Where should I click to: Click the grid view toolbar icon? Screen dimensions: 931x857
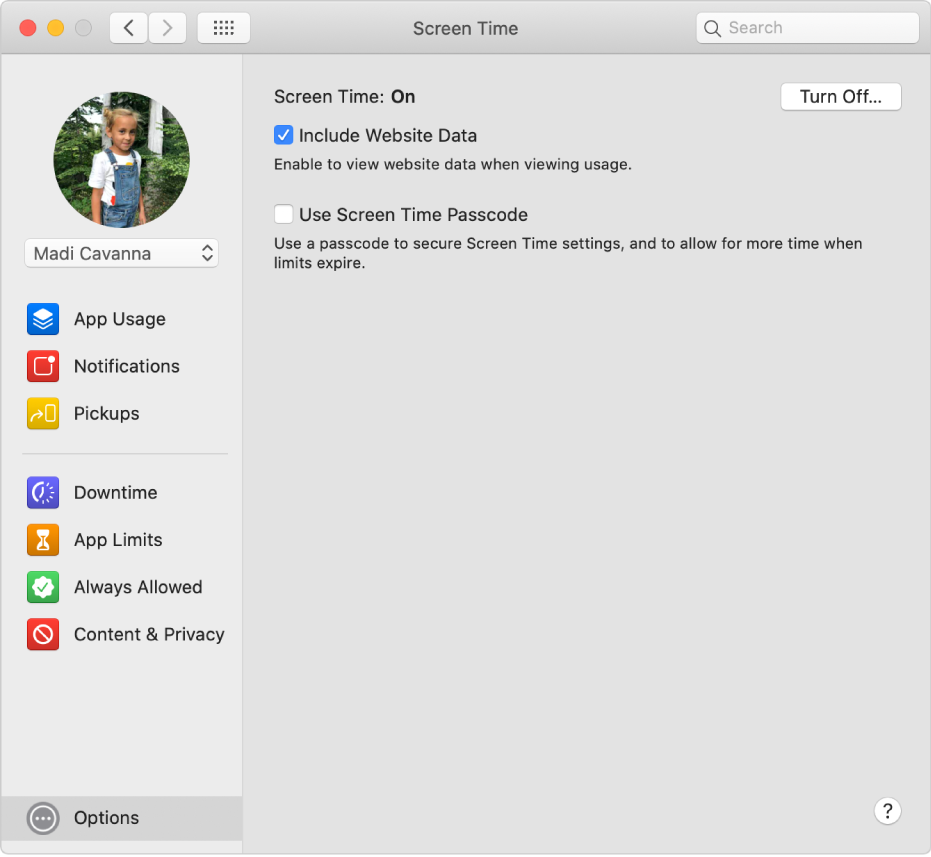223,27
